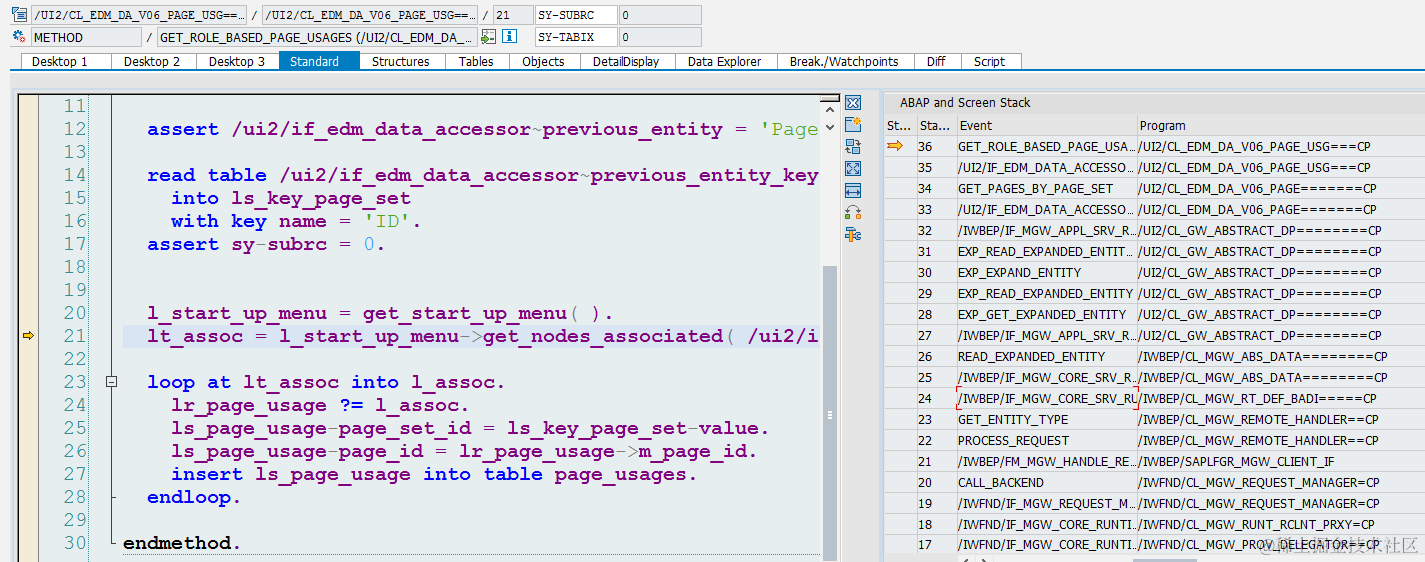
Task: Click program /IWFND/CL_MGW_RUNT_RCLNT_PRXY=CP
Action: point(1256,524)
